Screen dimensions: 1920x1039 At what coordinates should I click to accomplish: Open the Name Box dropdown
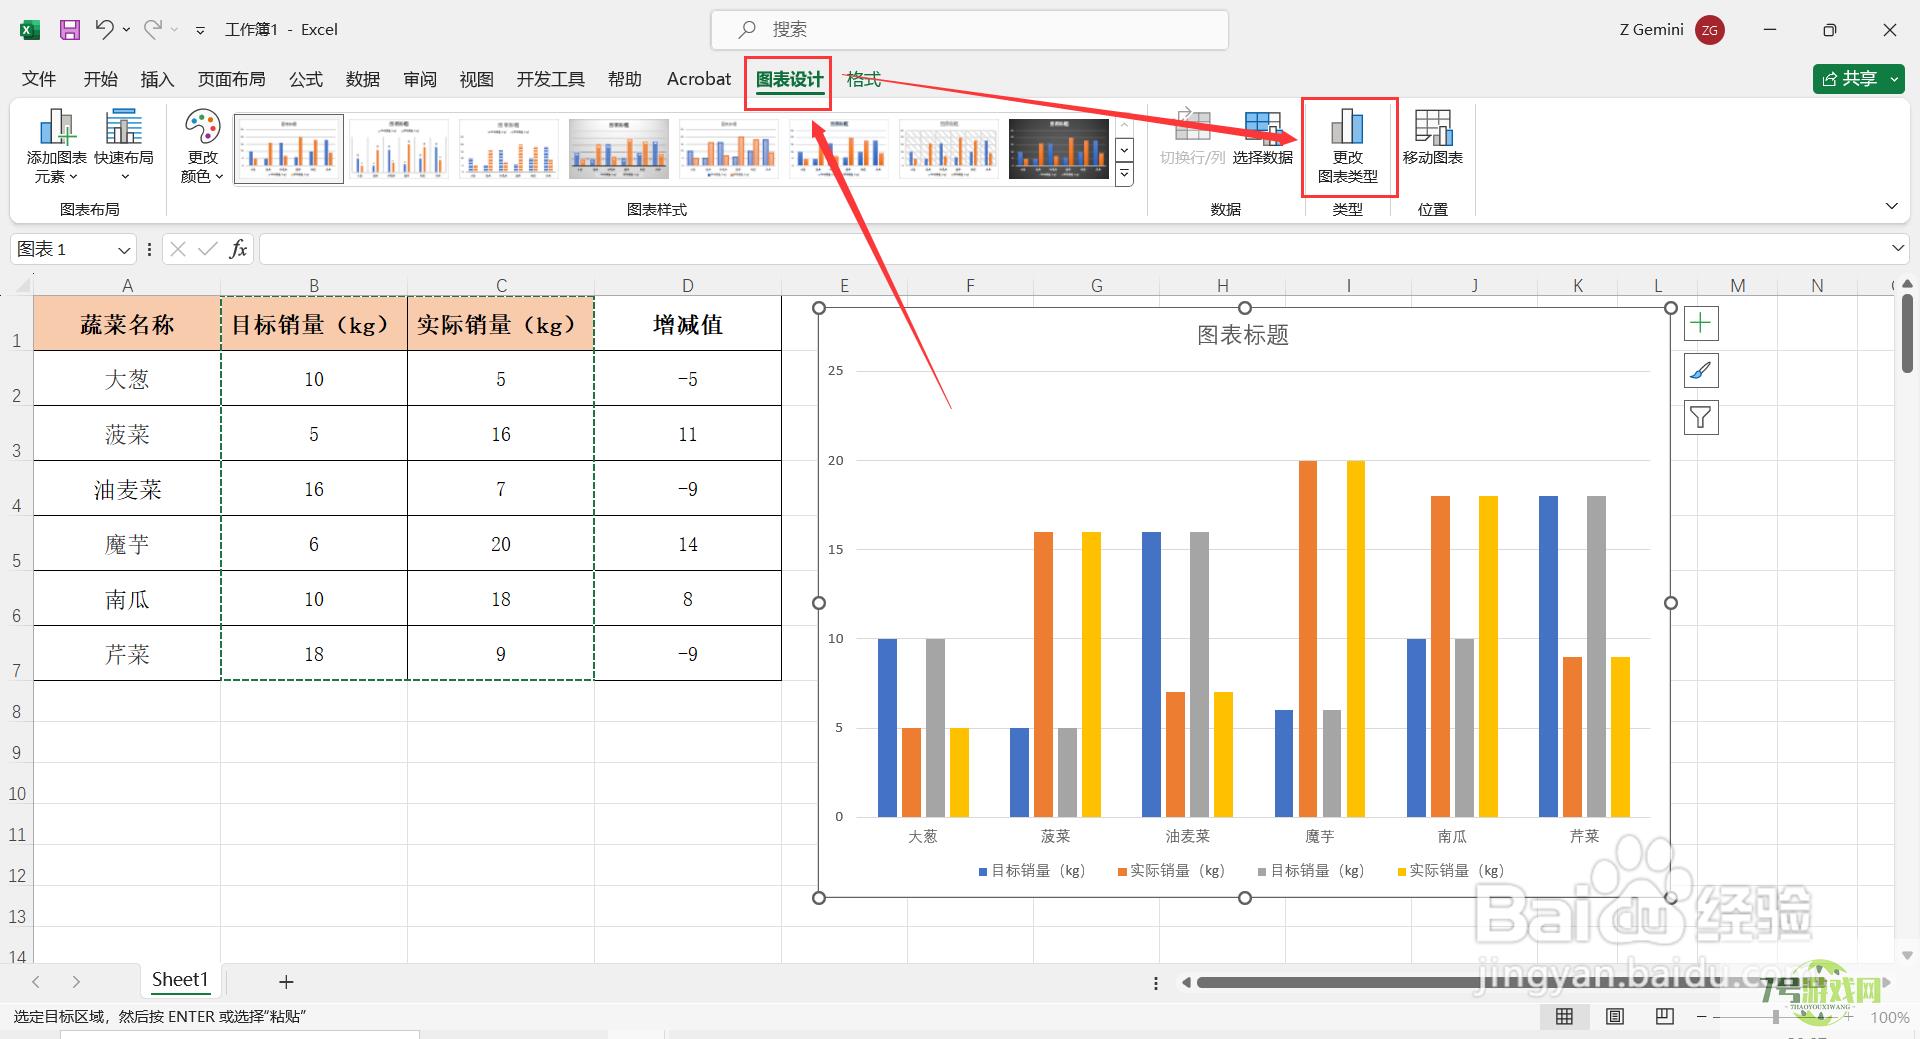coord(124,250)
